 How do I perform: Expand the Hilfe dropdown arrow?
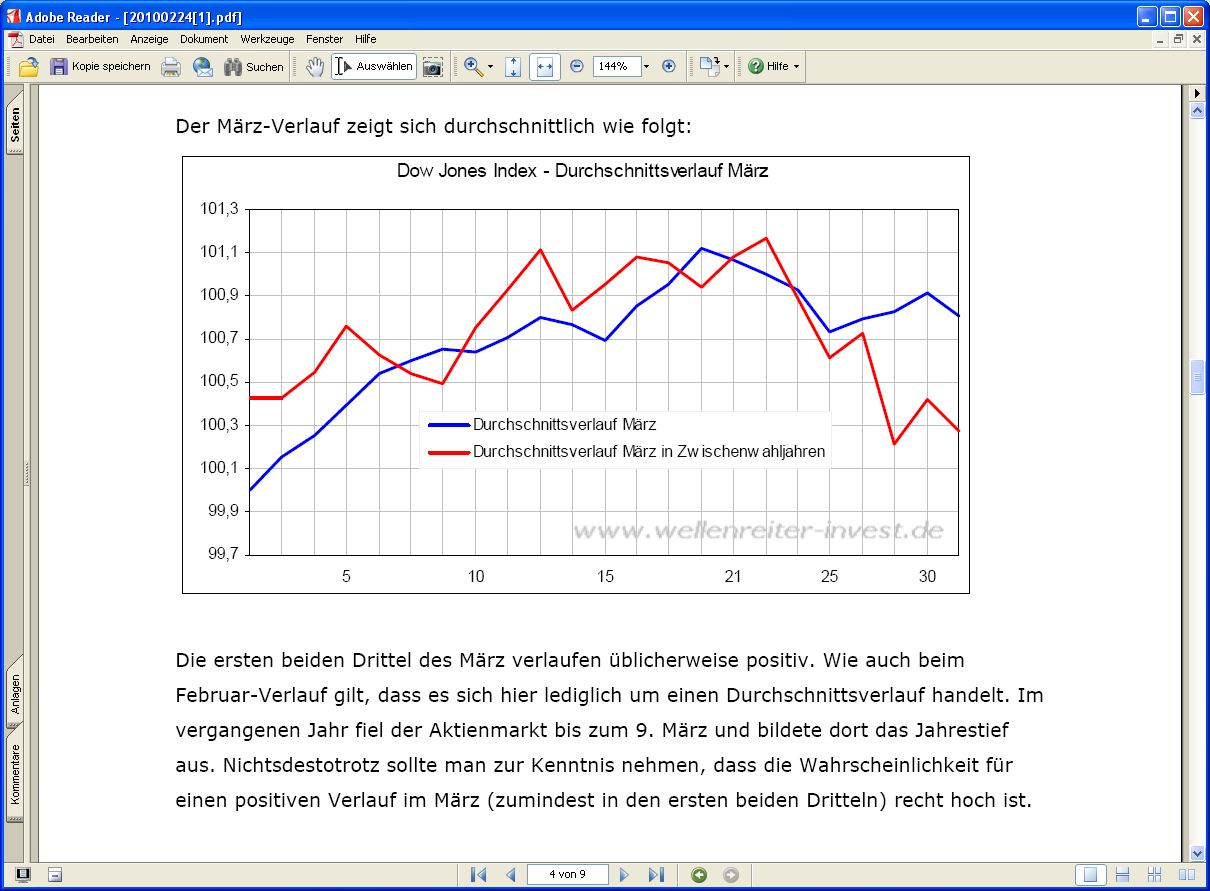click(796, 67)
